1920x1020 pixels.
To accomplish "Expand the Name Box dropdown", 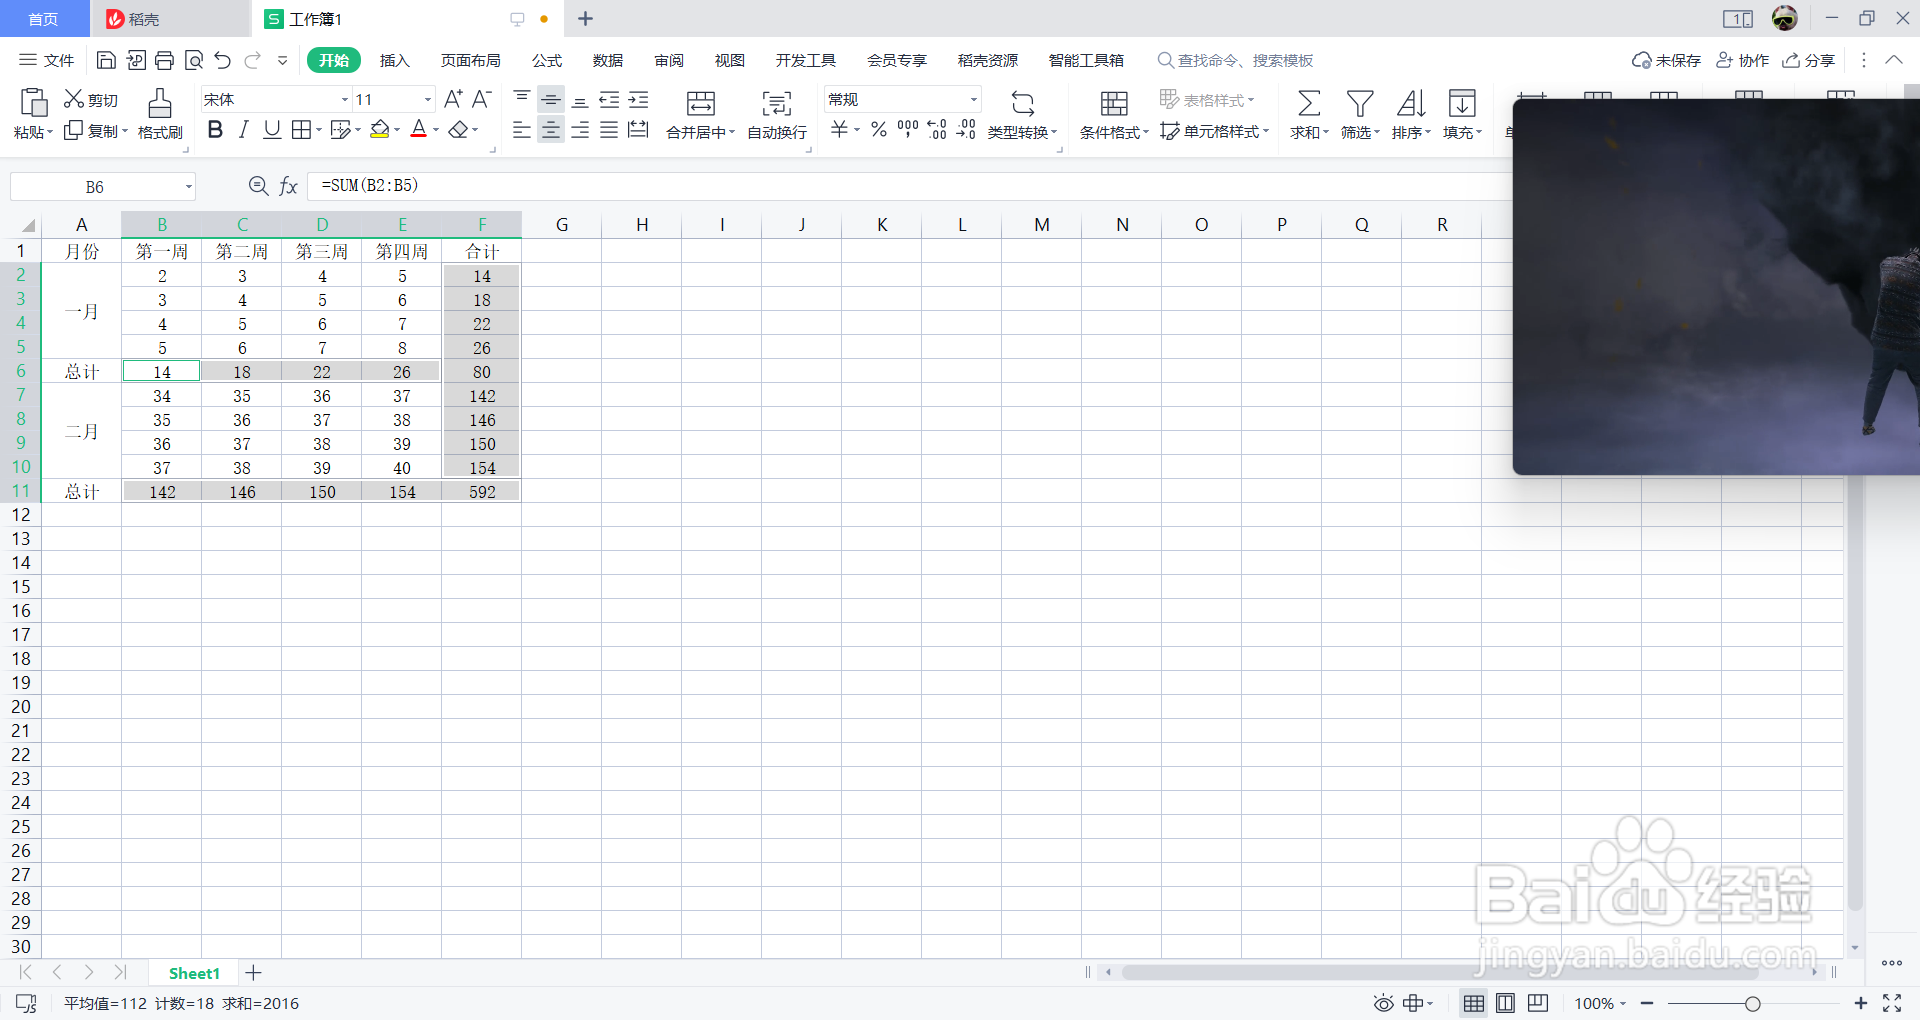I will [188, 187].
